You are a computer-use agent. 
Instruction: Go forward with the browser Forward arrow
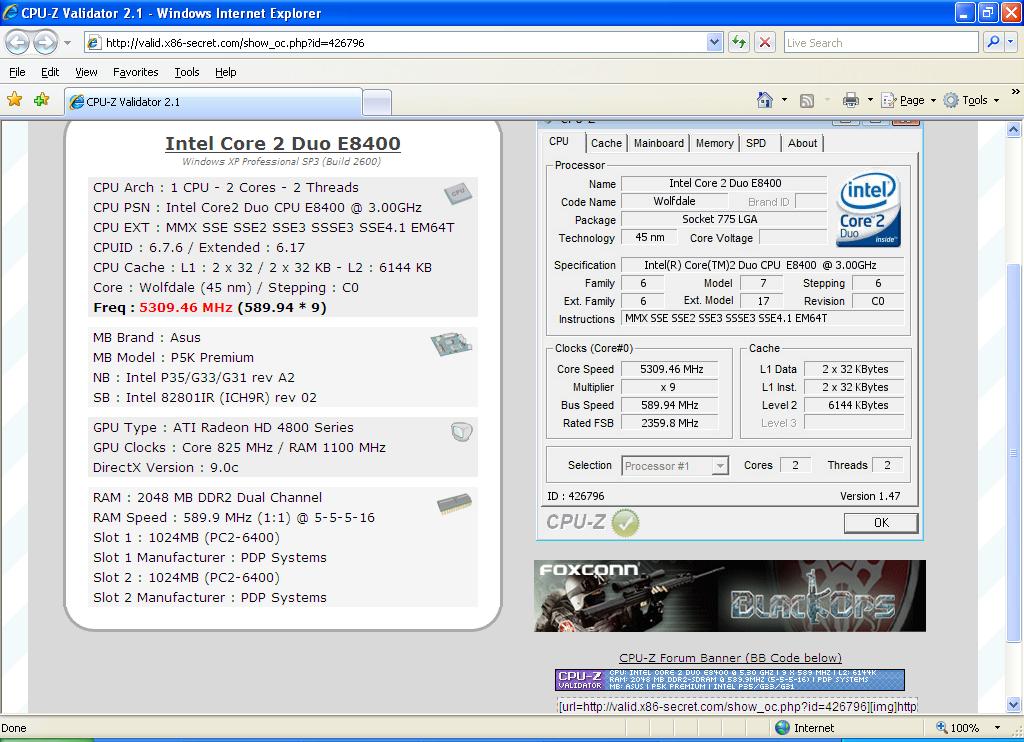click(x=45, y=43)
